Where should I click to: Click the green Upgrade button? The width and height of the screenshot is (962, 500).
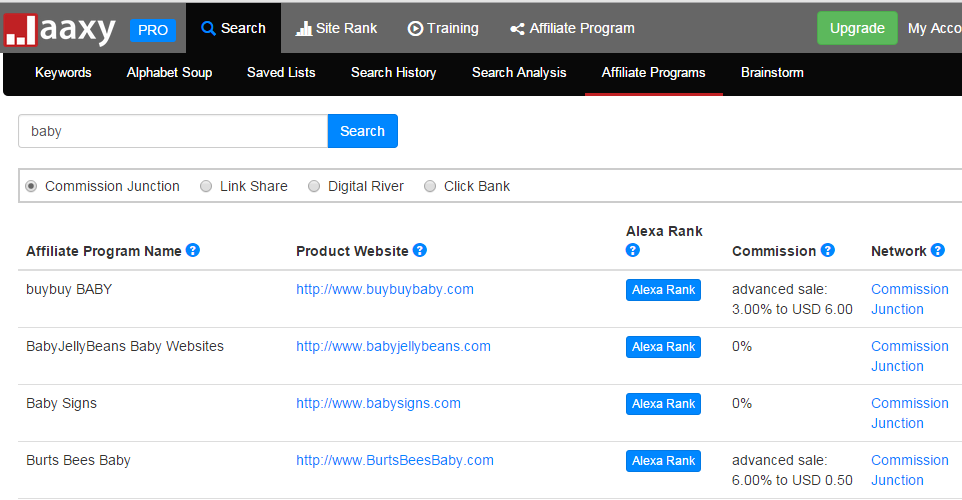point(857,28)
